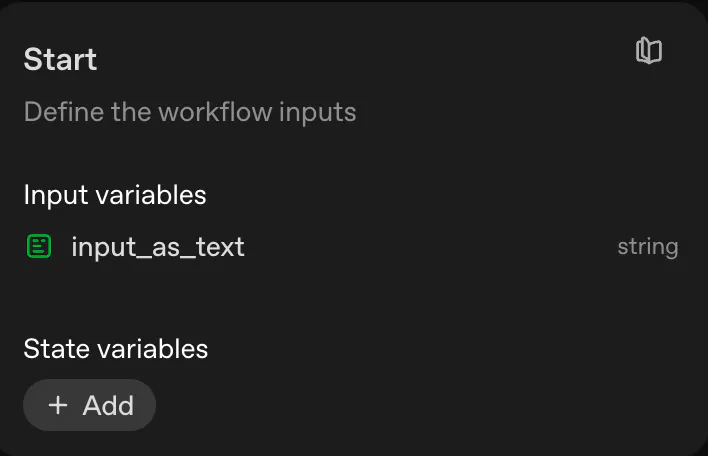Click the Start title text
The height and width of the screenshot is (456, 708).
coord(60,59)
